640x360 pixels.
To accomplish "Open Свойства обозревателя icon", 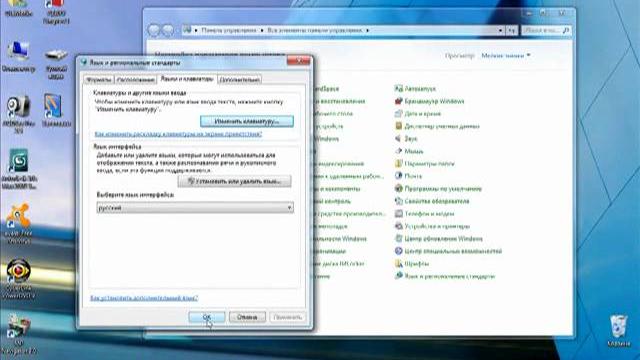I will [398, 201].
